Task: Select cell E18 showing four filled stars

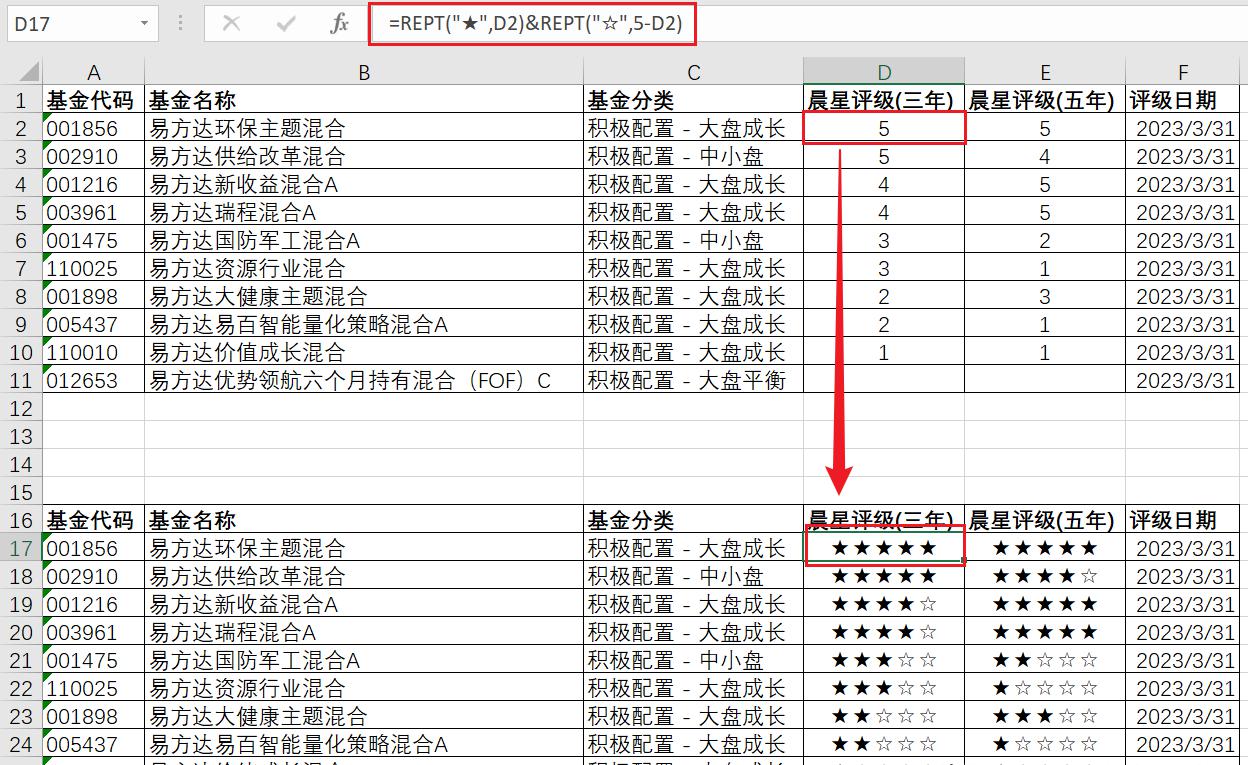Action: point(1045,576)
